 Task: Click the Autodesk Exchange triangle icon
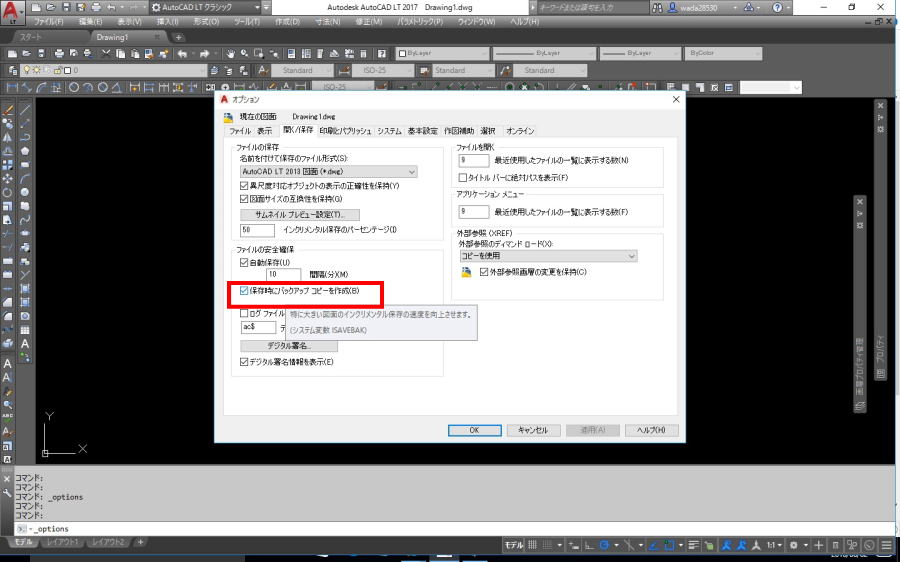(x=749, y=8)
